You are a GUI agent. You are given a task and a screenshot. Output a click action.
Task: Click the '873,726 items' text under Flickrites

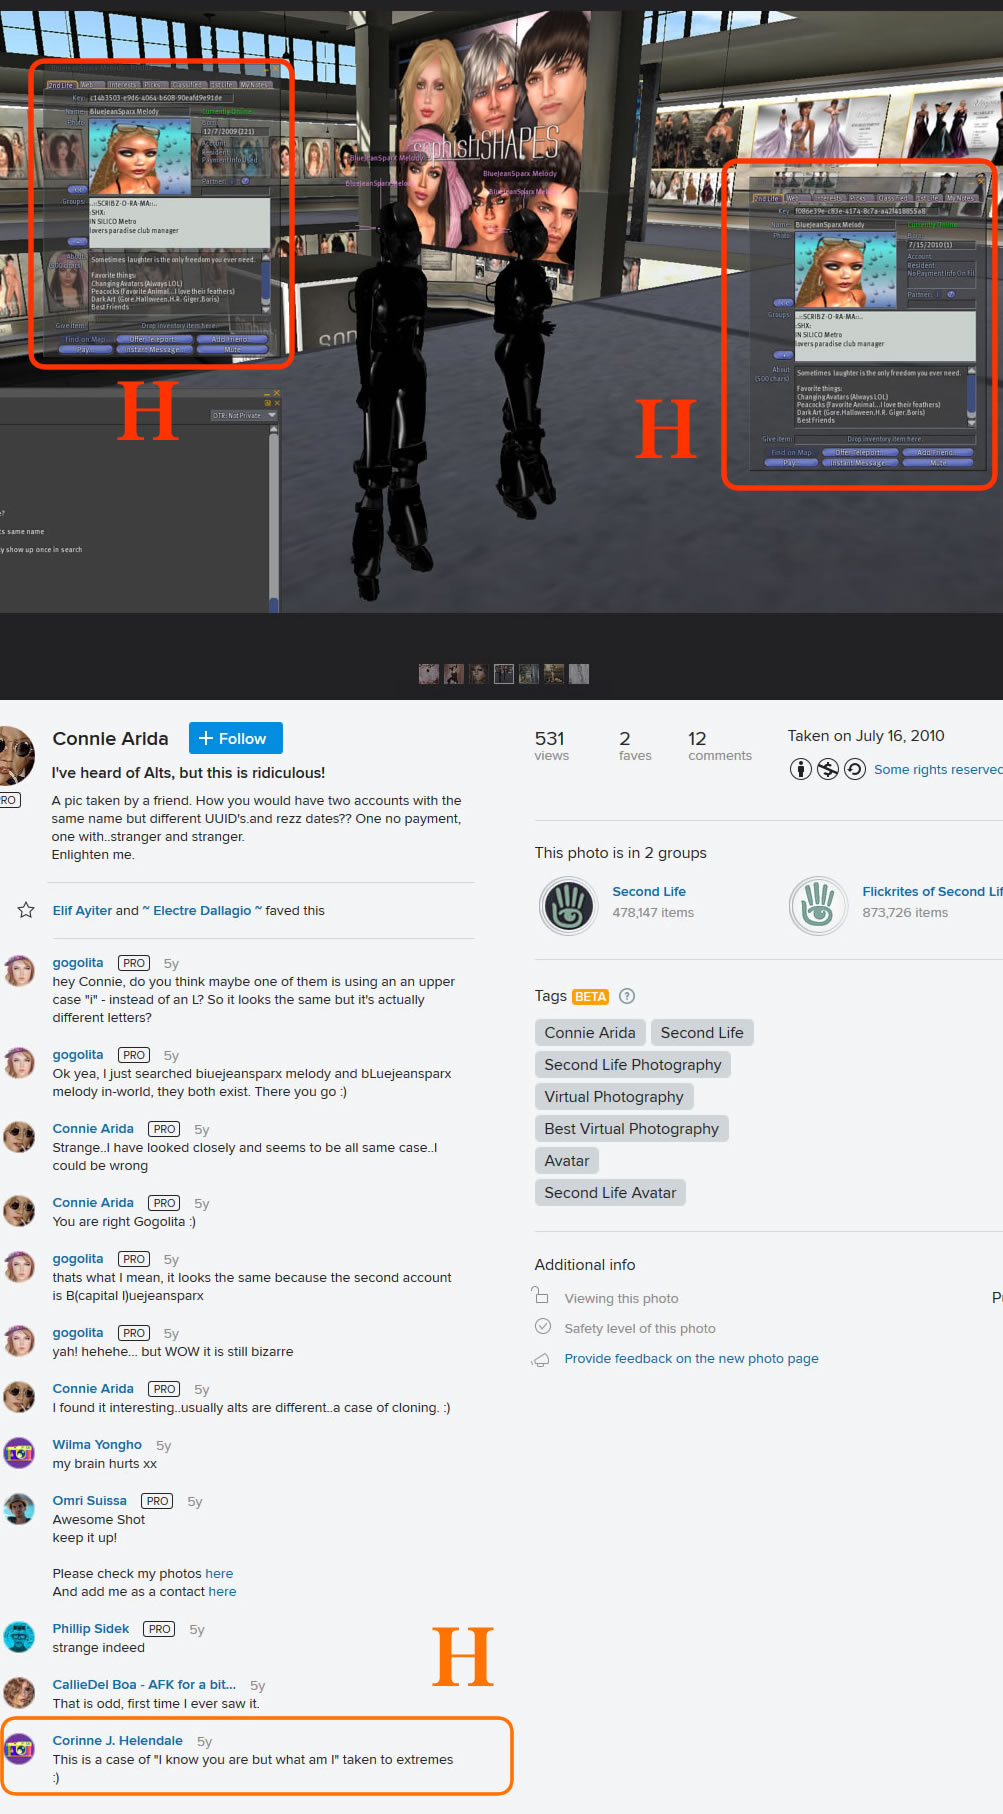[905, 912]
